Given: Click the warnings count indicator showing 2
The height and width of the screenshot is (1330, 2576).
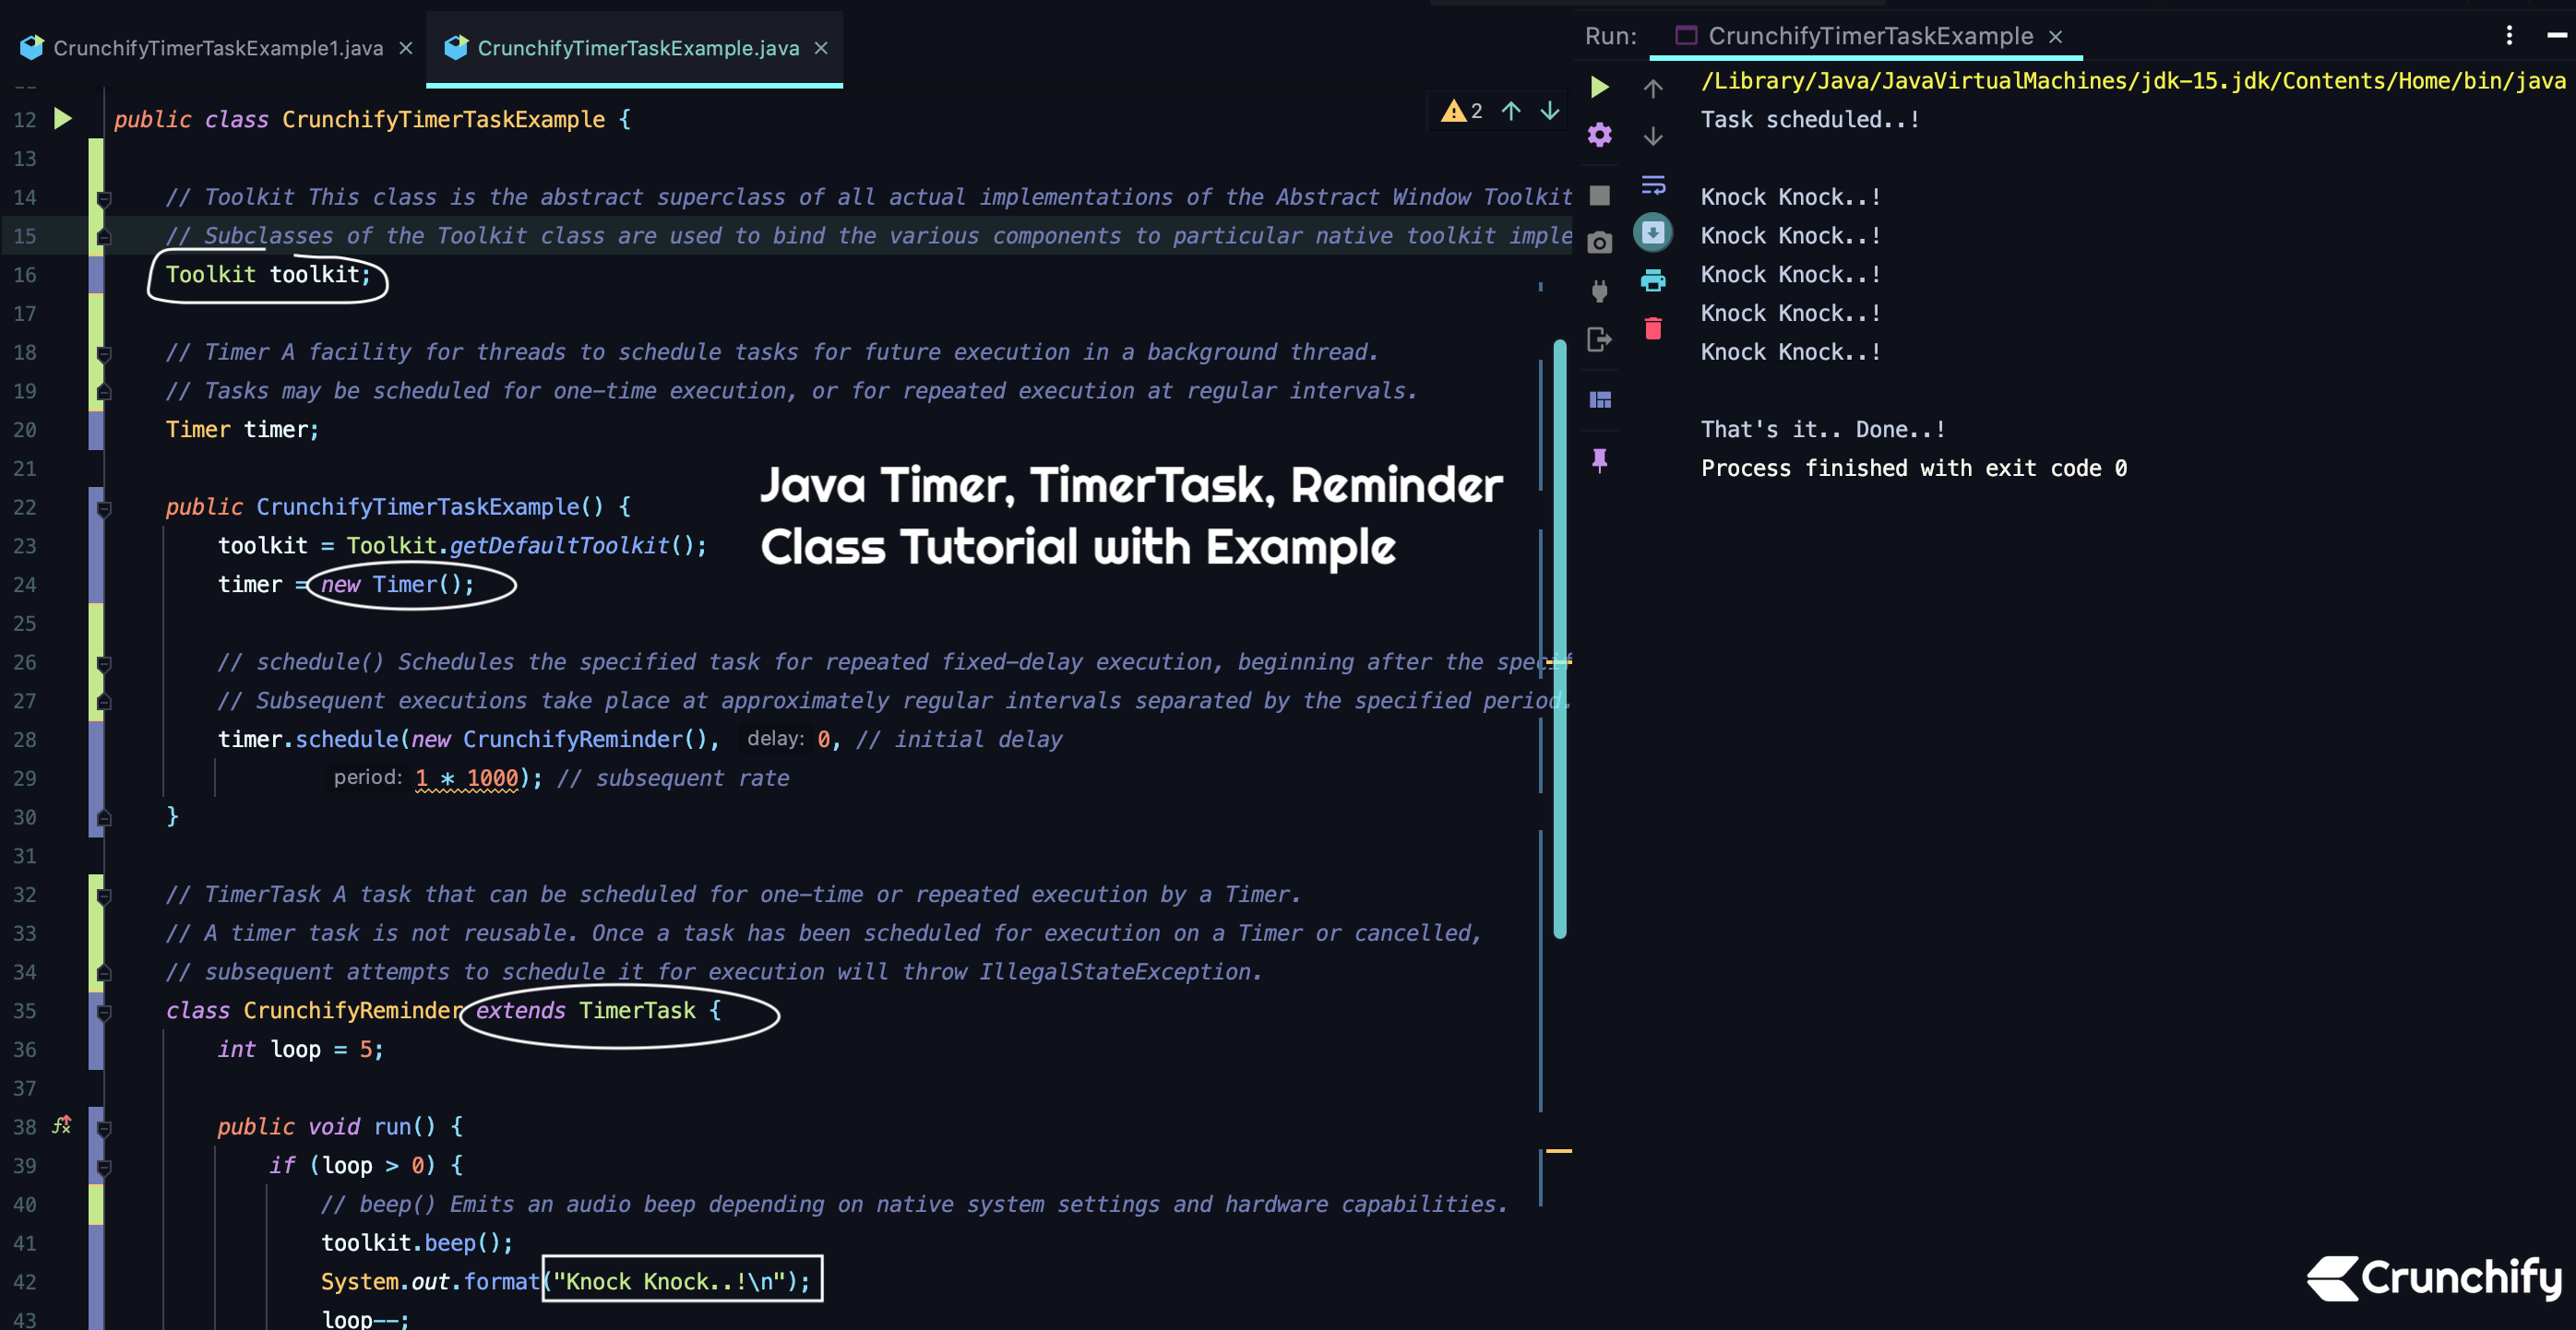Looking at the screenshot, I should 1461,111.
